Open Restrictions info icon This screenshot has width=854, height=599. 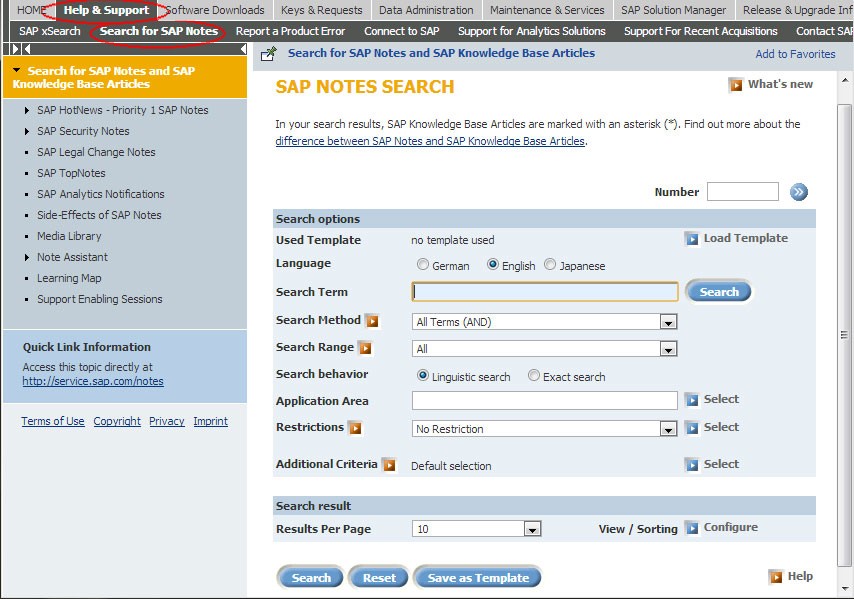(356, 428)
